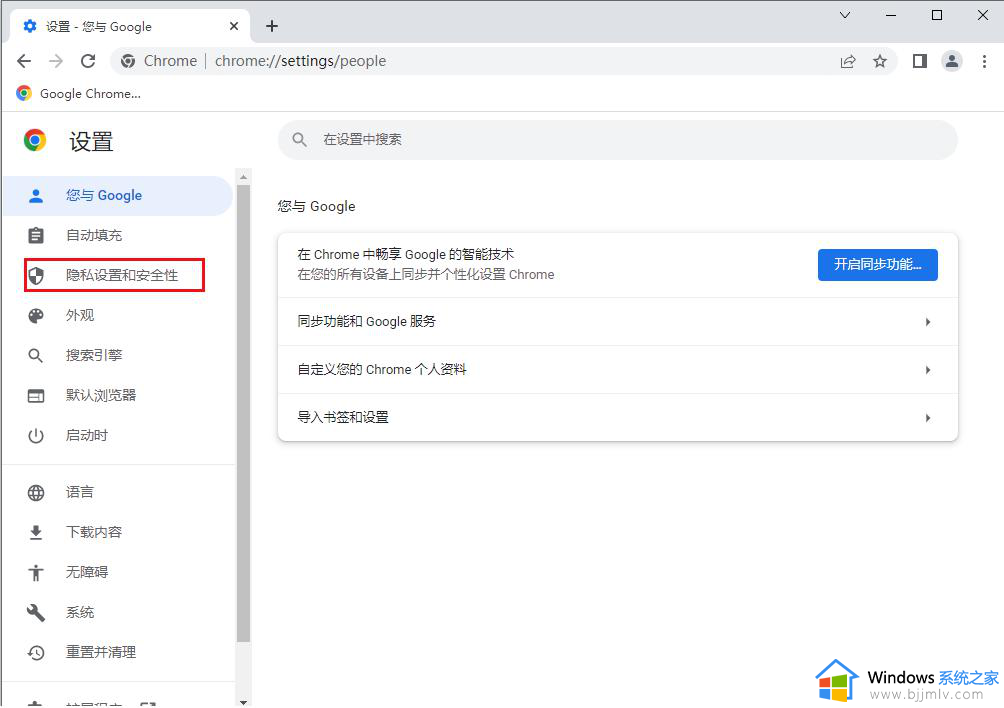Open the 您与 Google section
1004x708 pixels.
coord(118,196)
